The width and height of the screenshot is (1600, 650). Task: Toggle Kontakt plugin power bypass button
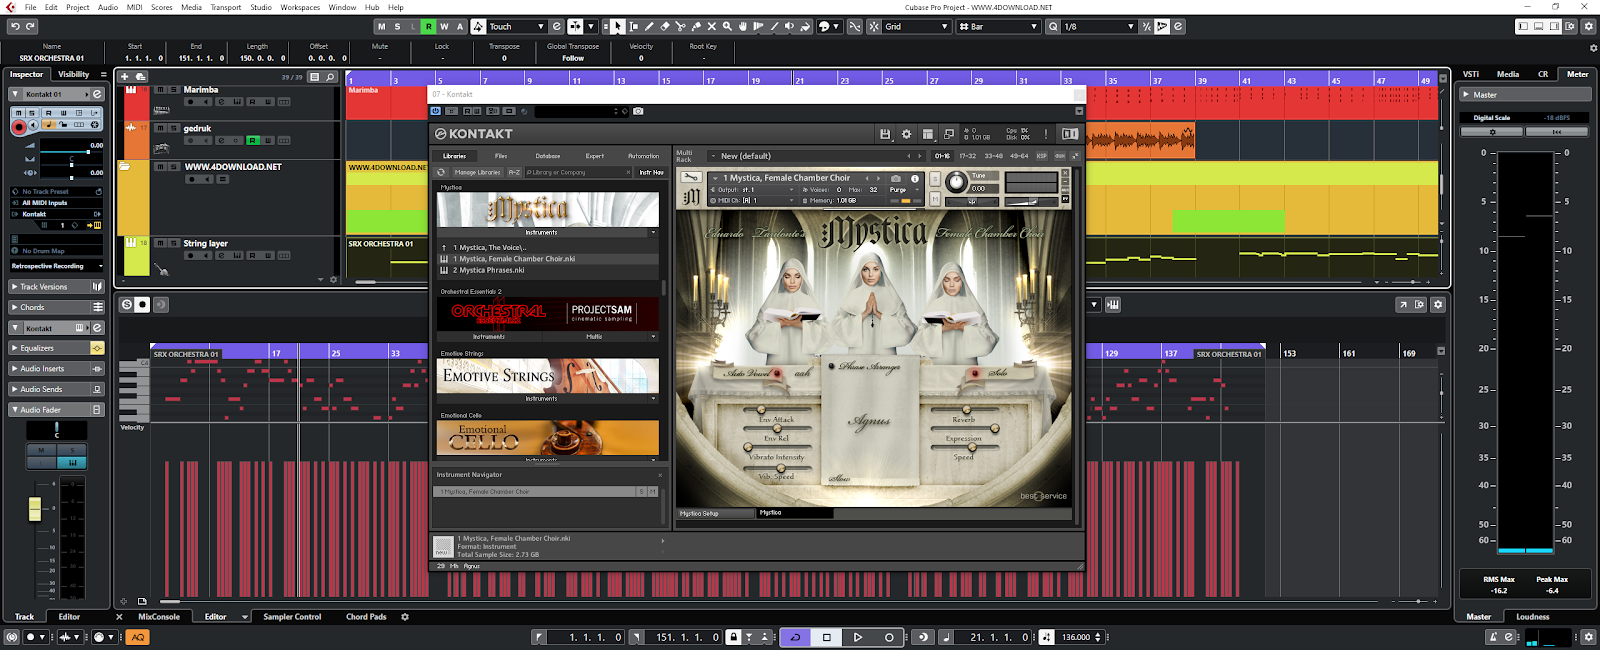[436, 111]
